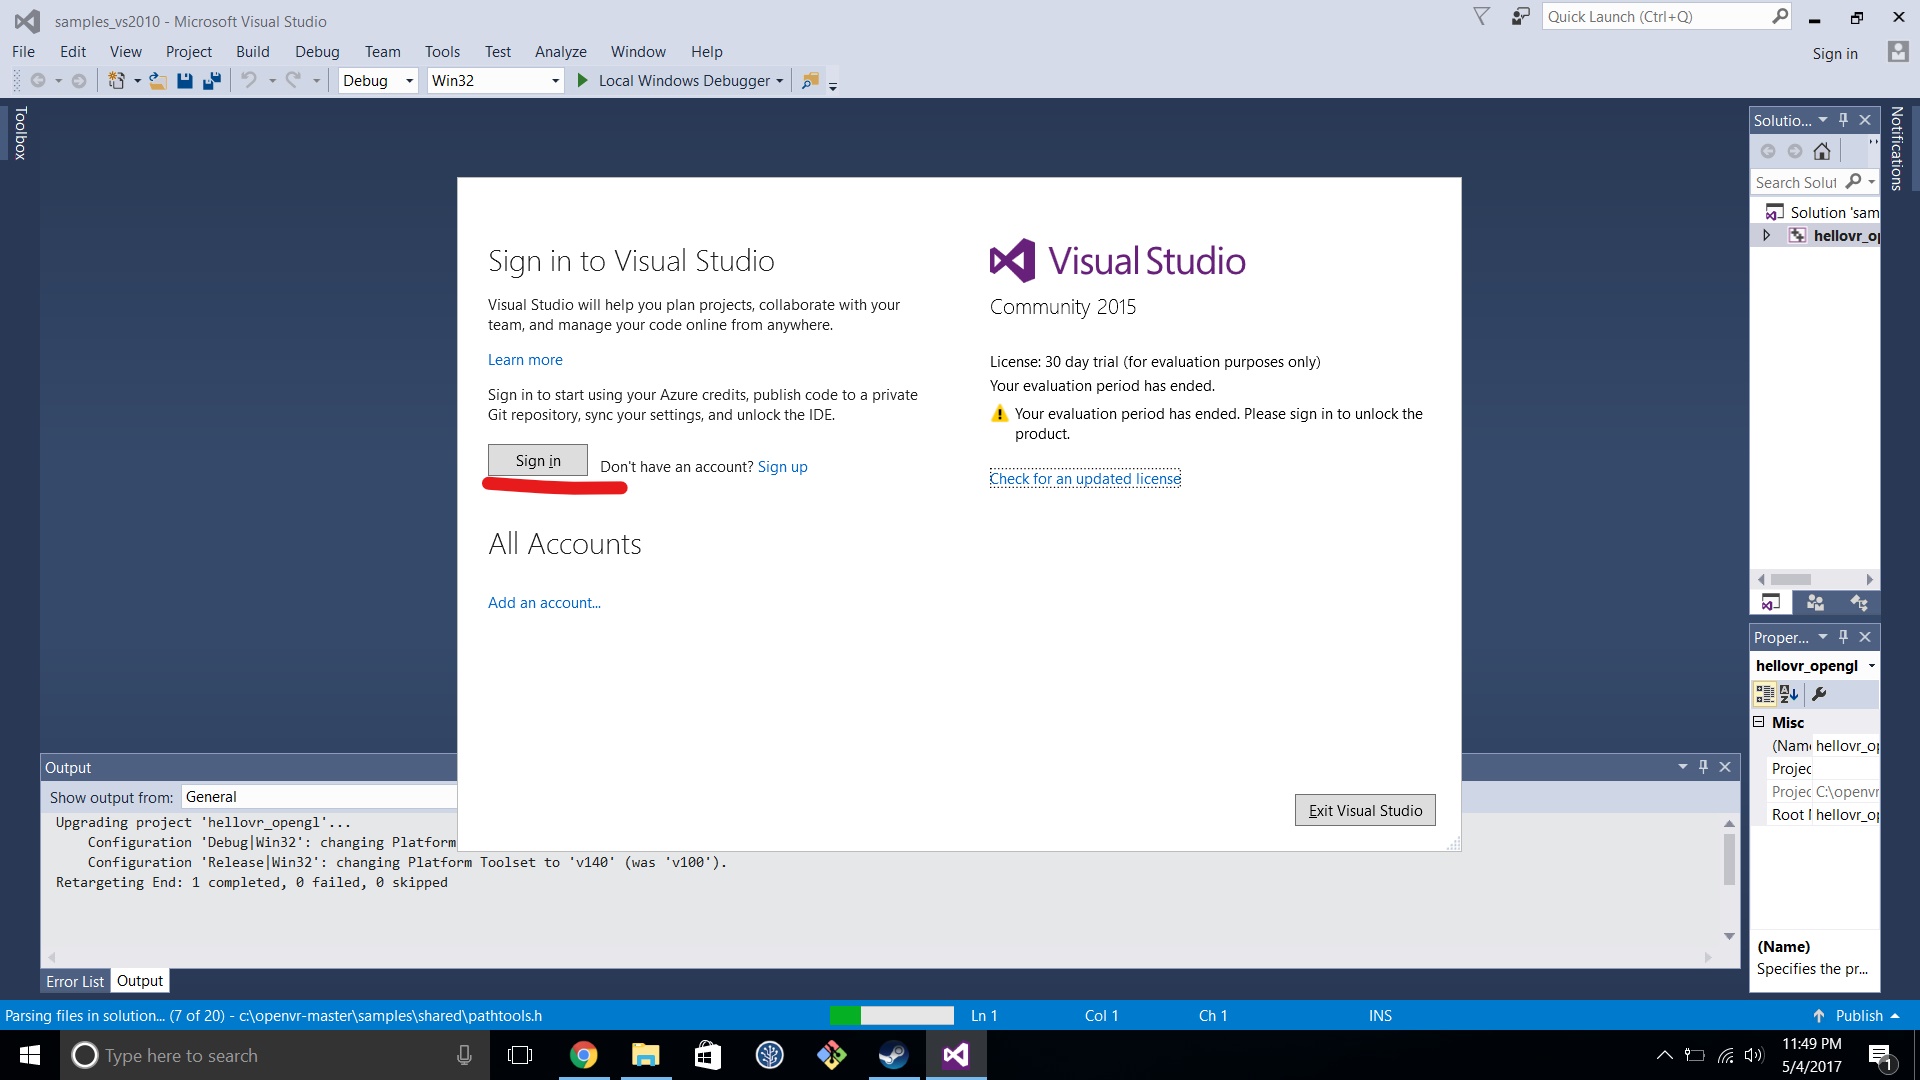Pin the Output panel
Screen dimensions: 1920x1080
point(1703,767)
